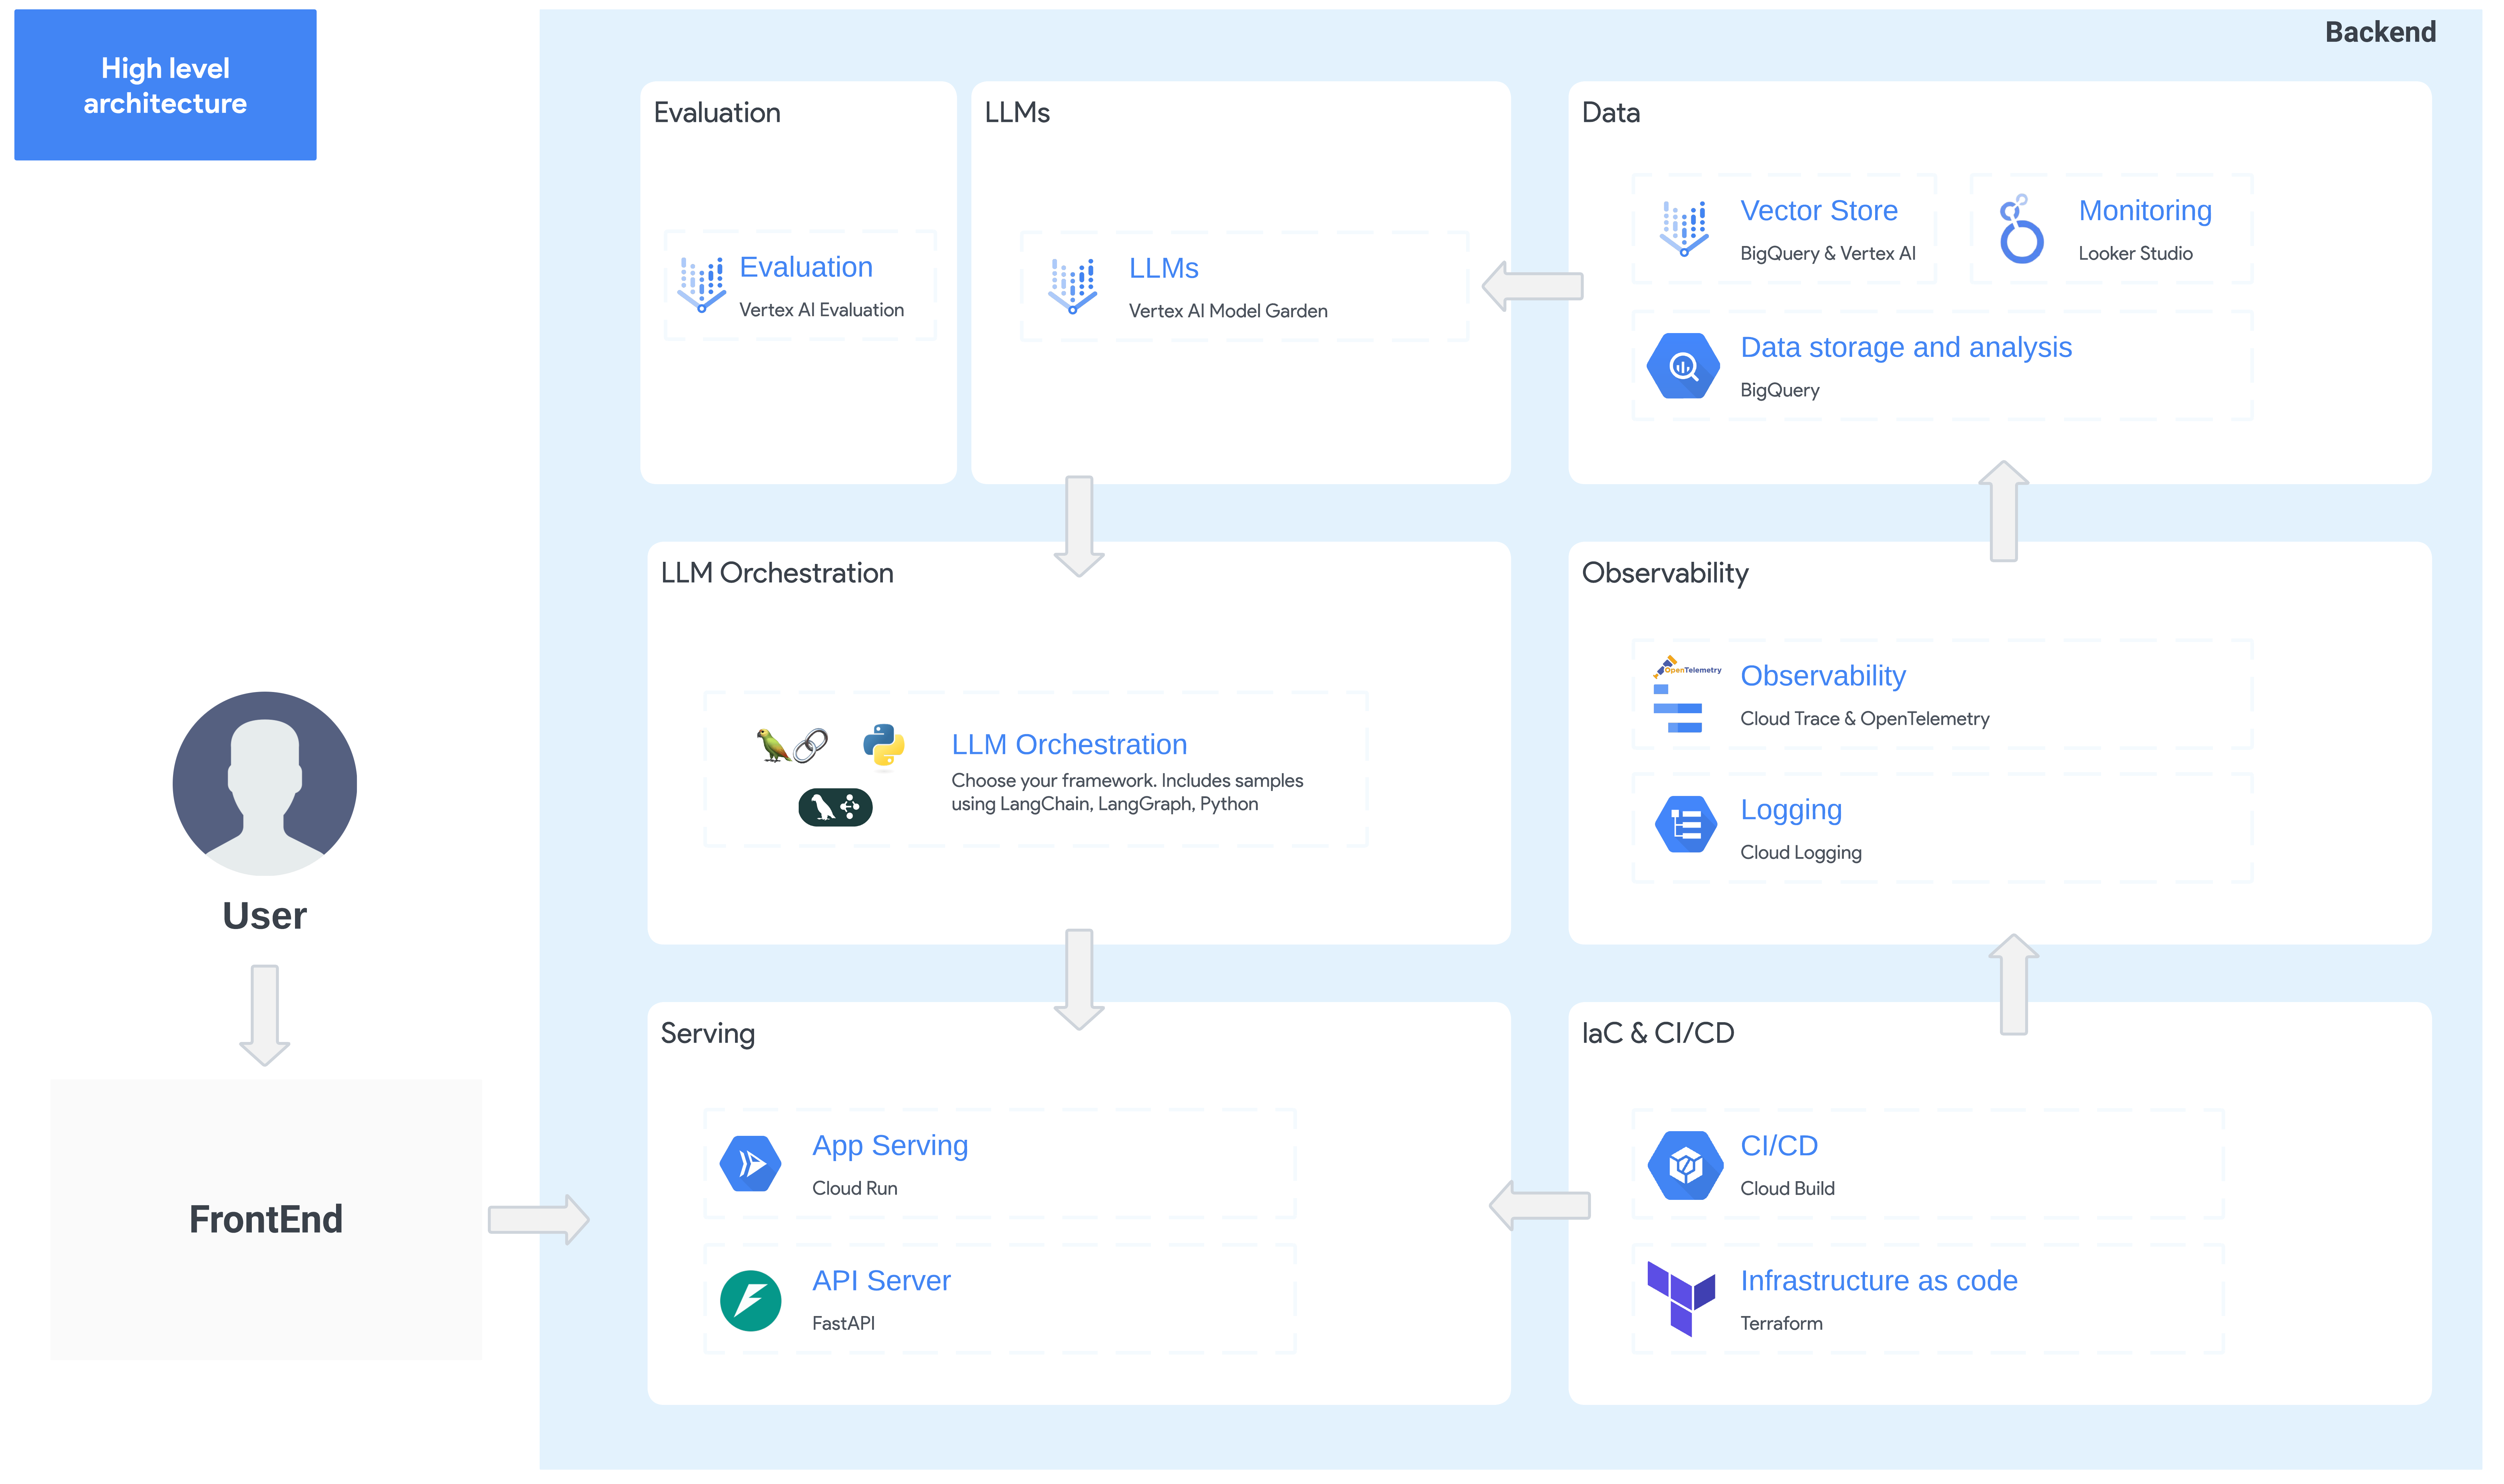Click the Cloud Logging hexagon icon
Screen dimensions: 2504x1484
click(x=1685, y=824)
